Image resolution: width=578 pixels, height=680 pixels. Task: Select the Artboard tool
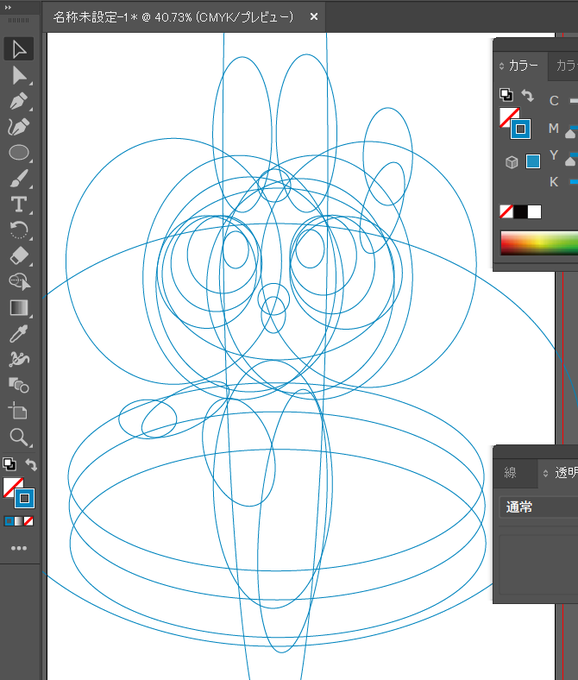coord(19,411)
